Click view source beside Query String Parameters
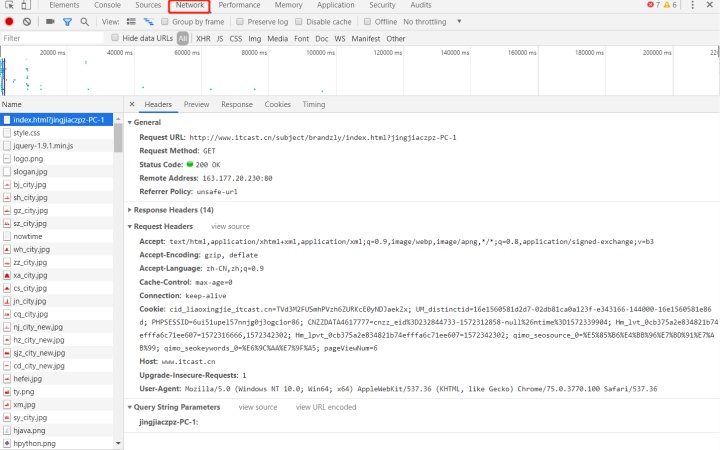The width and height of the screenshot is (720, 450). coord(258,407)
